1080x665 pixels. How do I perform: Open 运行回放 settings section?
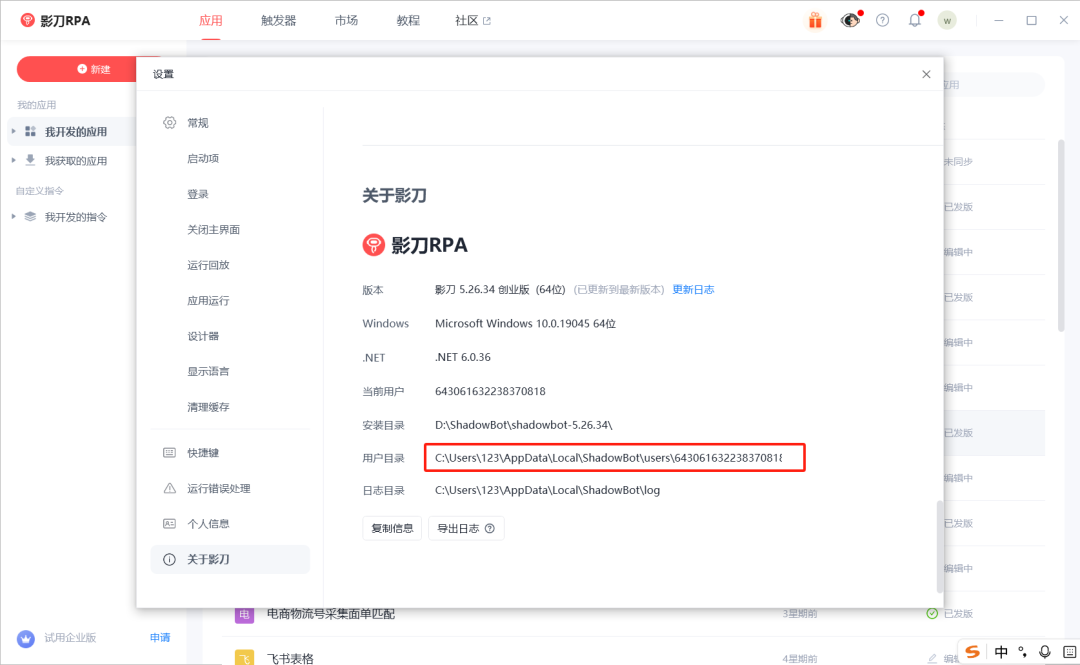[x=208, y=265]
